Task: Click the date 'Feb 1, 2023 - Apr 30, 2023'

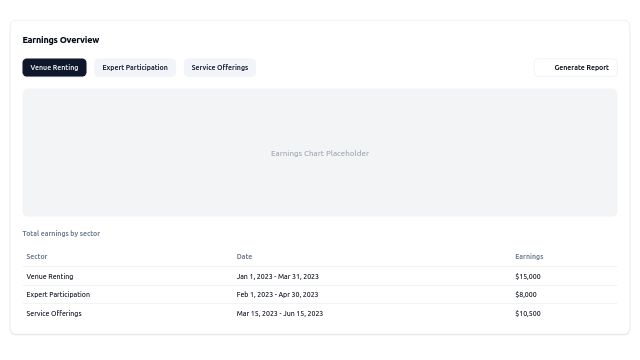Action: 277,294
